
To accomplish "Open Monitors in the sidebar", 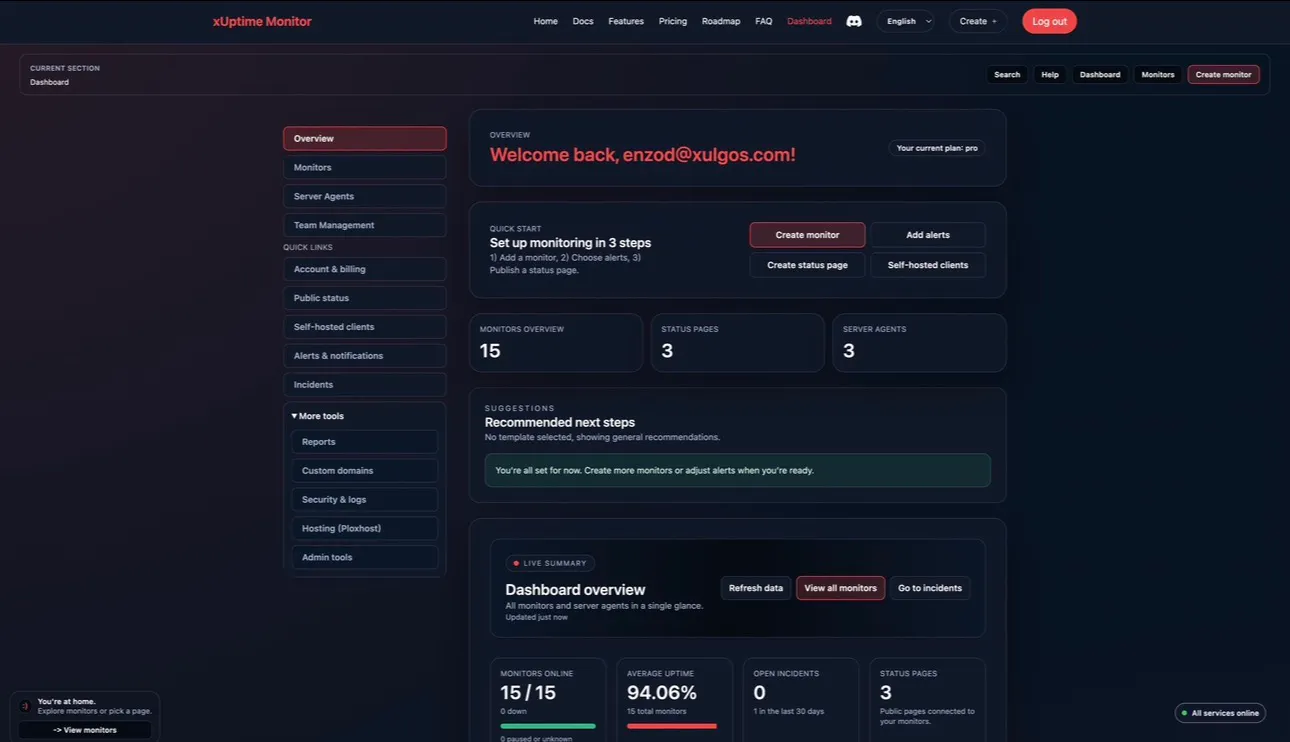I will (x=365, y=168).
